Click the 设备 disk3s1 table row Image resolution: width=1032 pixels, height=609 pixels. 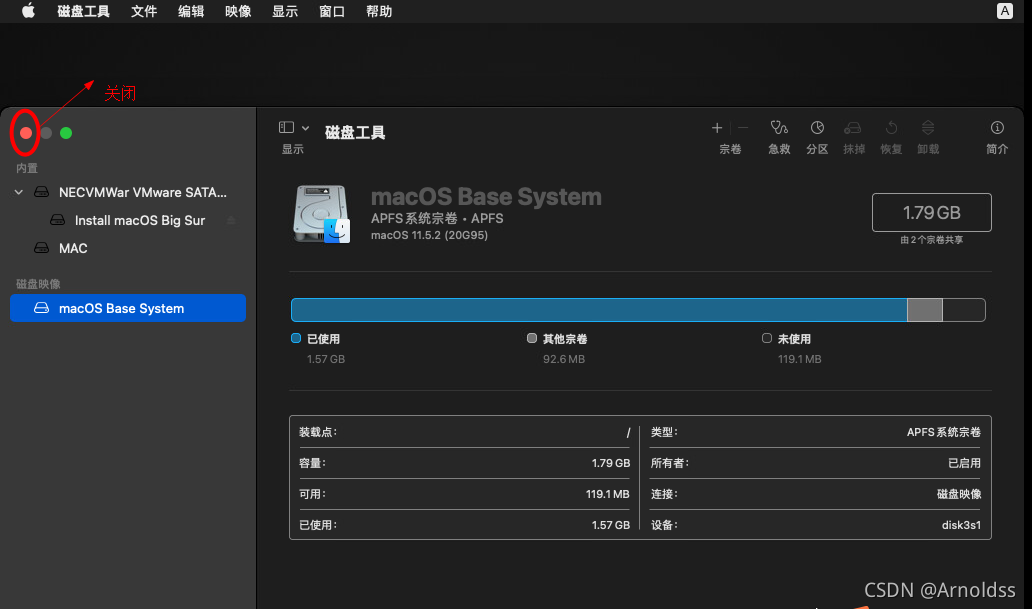coord(815,525)
